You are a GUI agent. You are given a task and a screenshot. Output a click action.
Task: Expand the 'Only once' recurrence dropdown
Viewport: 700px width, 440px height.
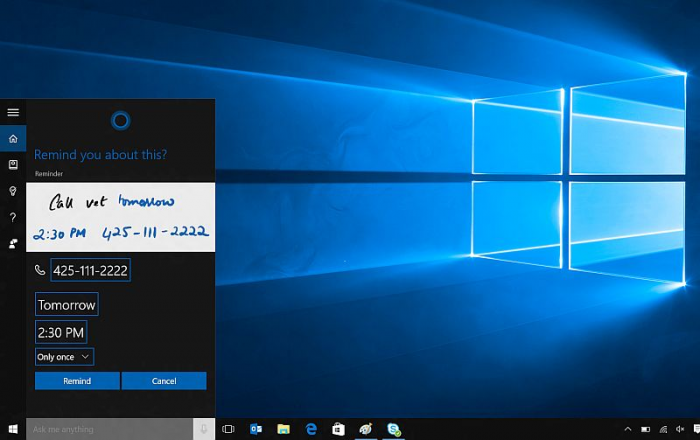click(x=64, y=356)
